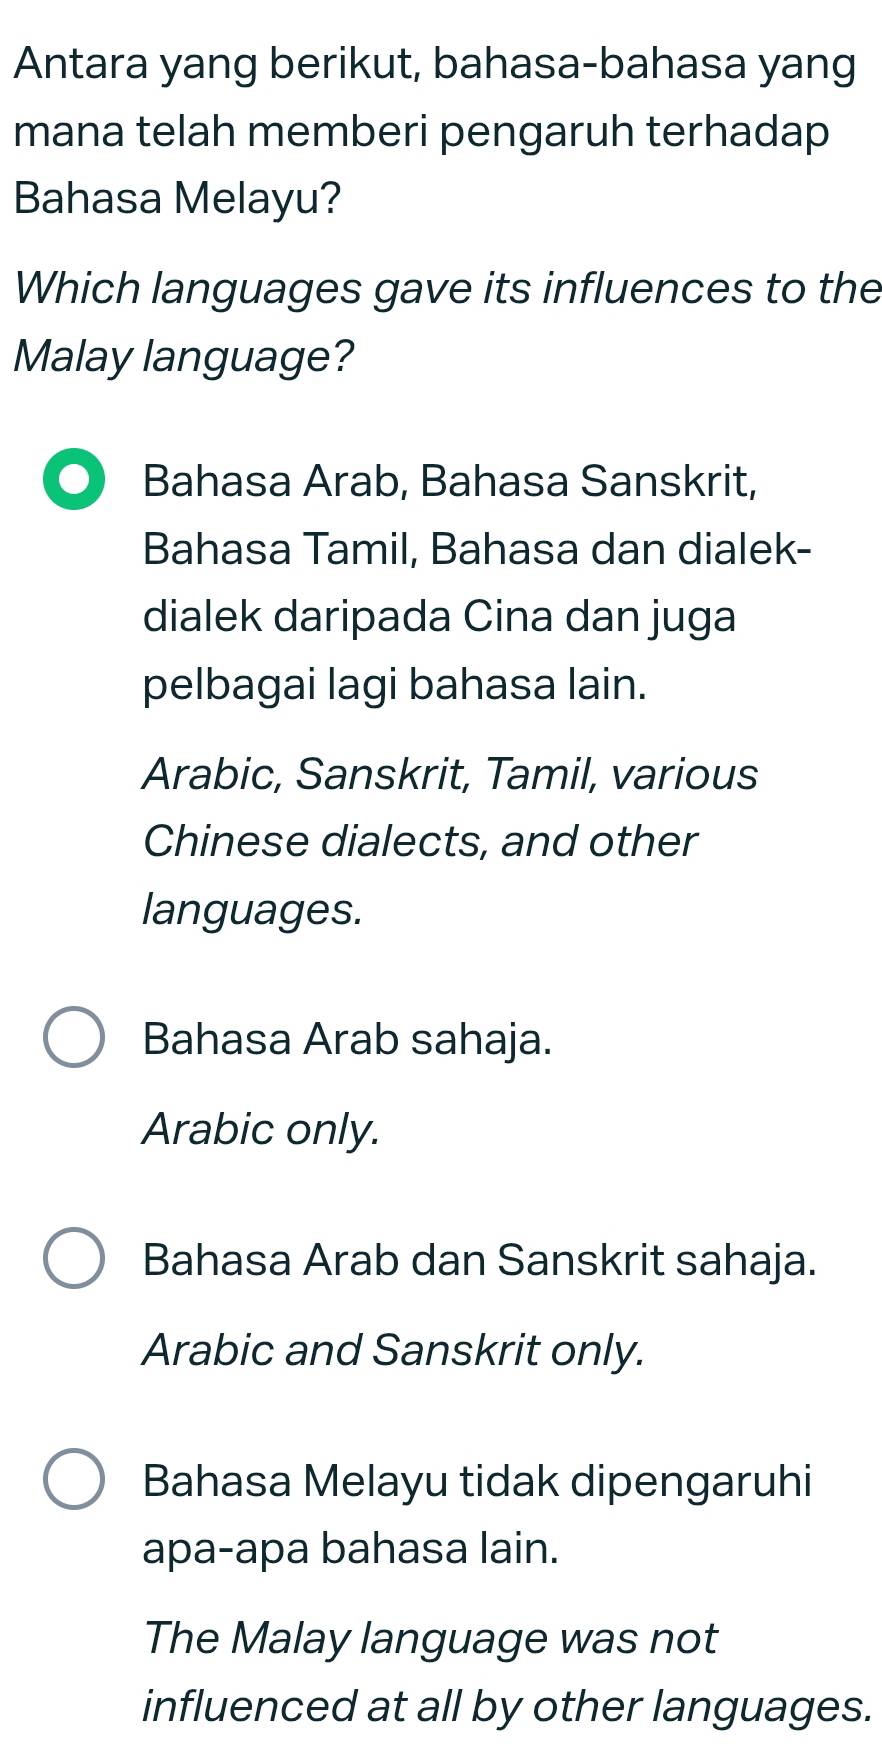
Task: Tap the "Arabic only." translation text
Action: (262, 1129)
